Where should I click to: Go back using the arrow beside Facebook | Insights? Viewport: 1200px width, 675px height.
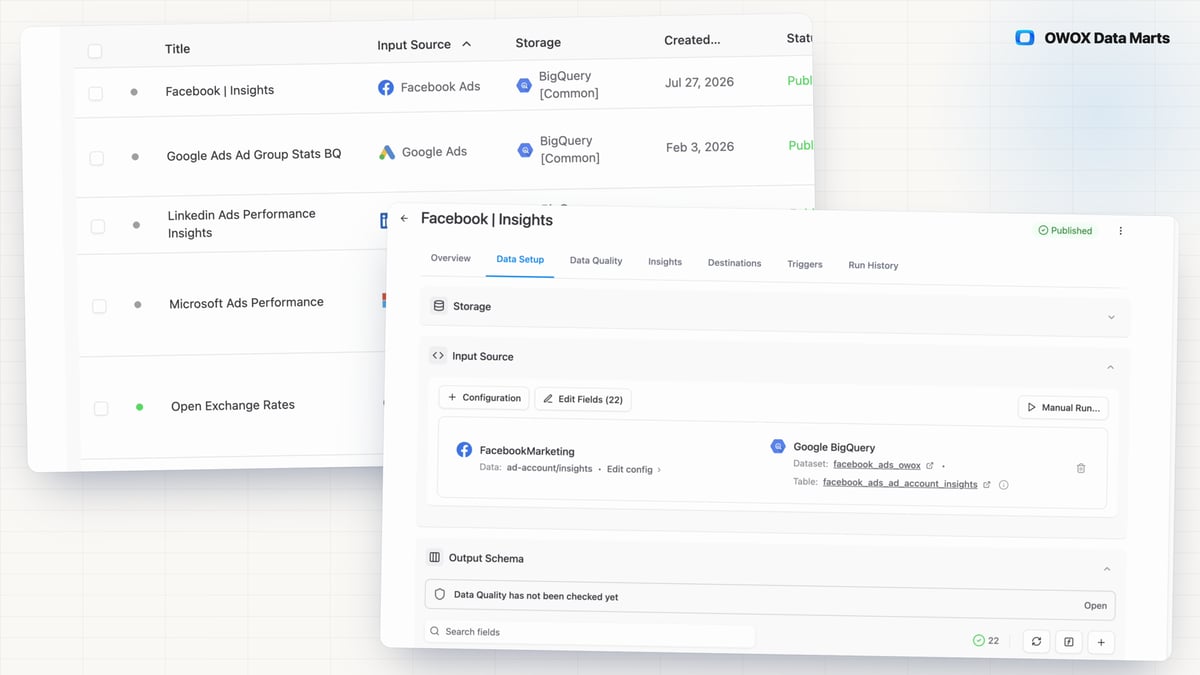click(404, 218)
